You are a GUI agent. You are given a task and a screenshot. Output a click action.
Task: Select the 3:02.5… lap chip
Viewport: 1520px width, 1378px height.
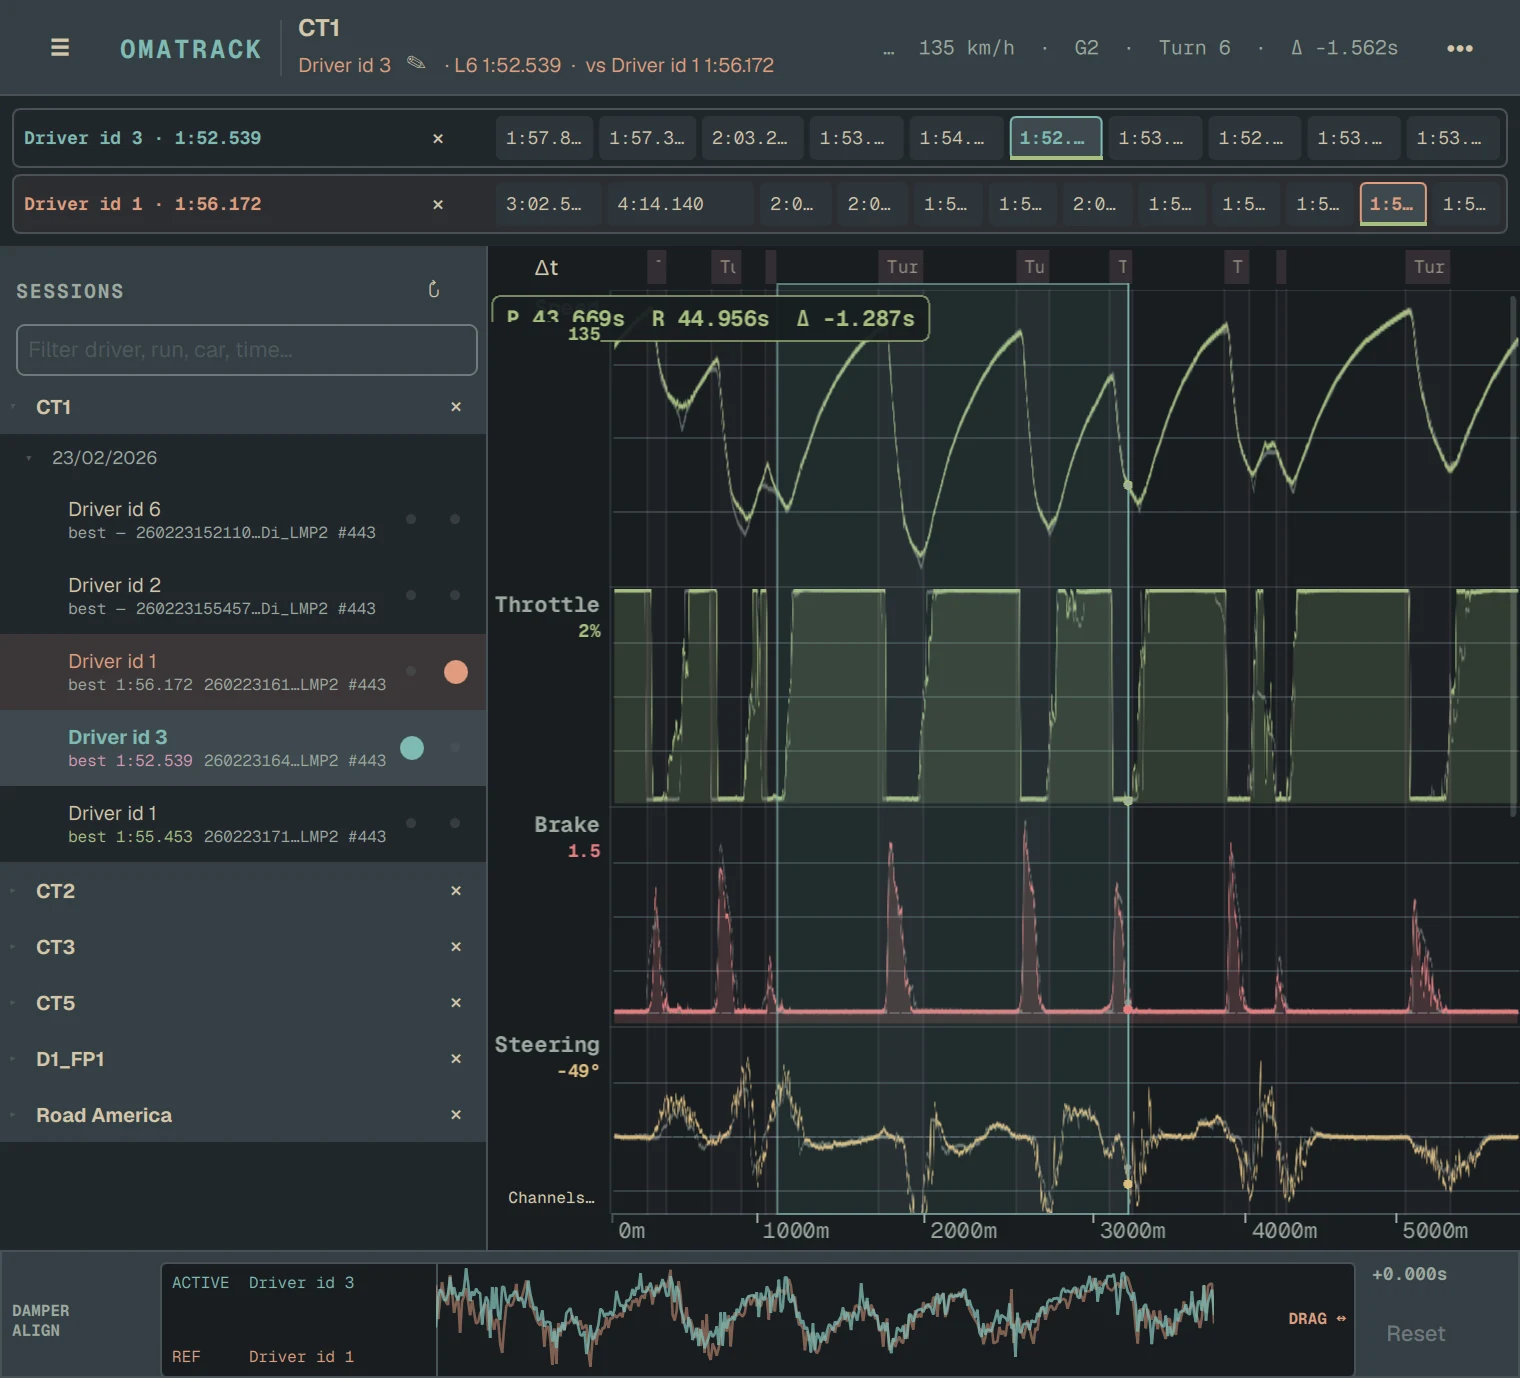(548, 204)
